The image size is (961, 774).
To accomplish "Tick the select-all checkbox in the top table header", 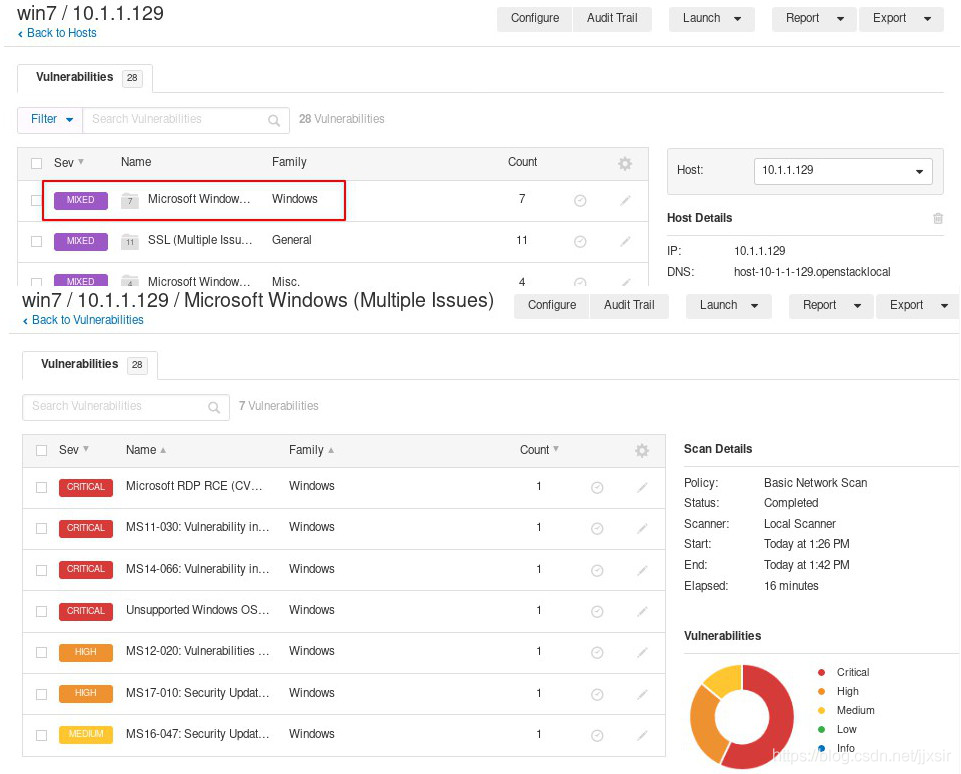I will pyautogui.click(x=37, y=163).
